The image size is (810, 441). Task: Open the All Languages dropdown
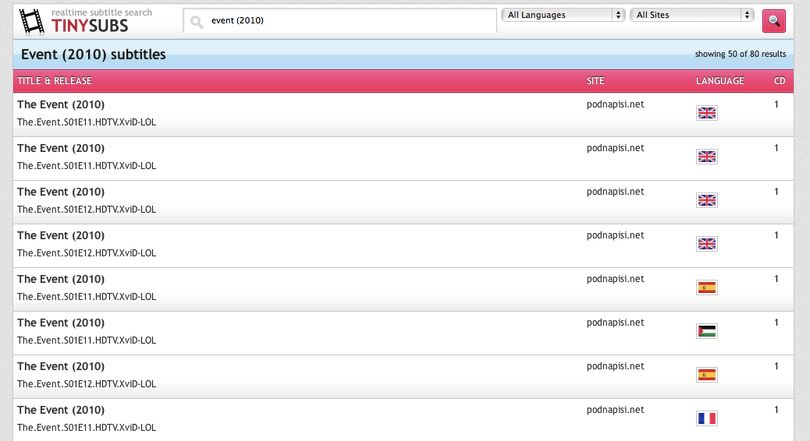point(563,15)
